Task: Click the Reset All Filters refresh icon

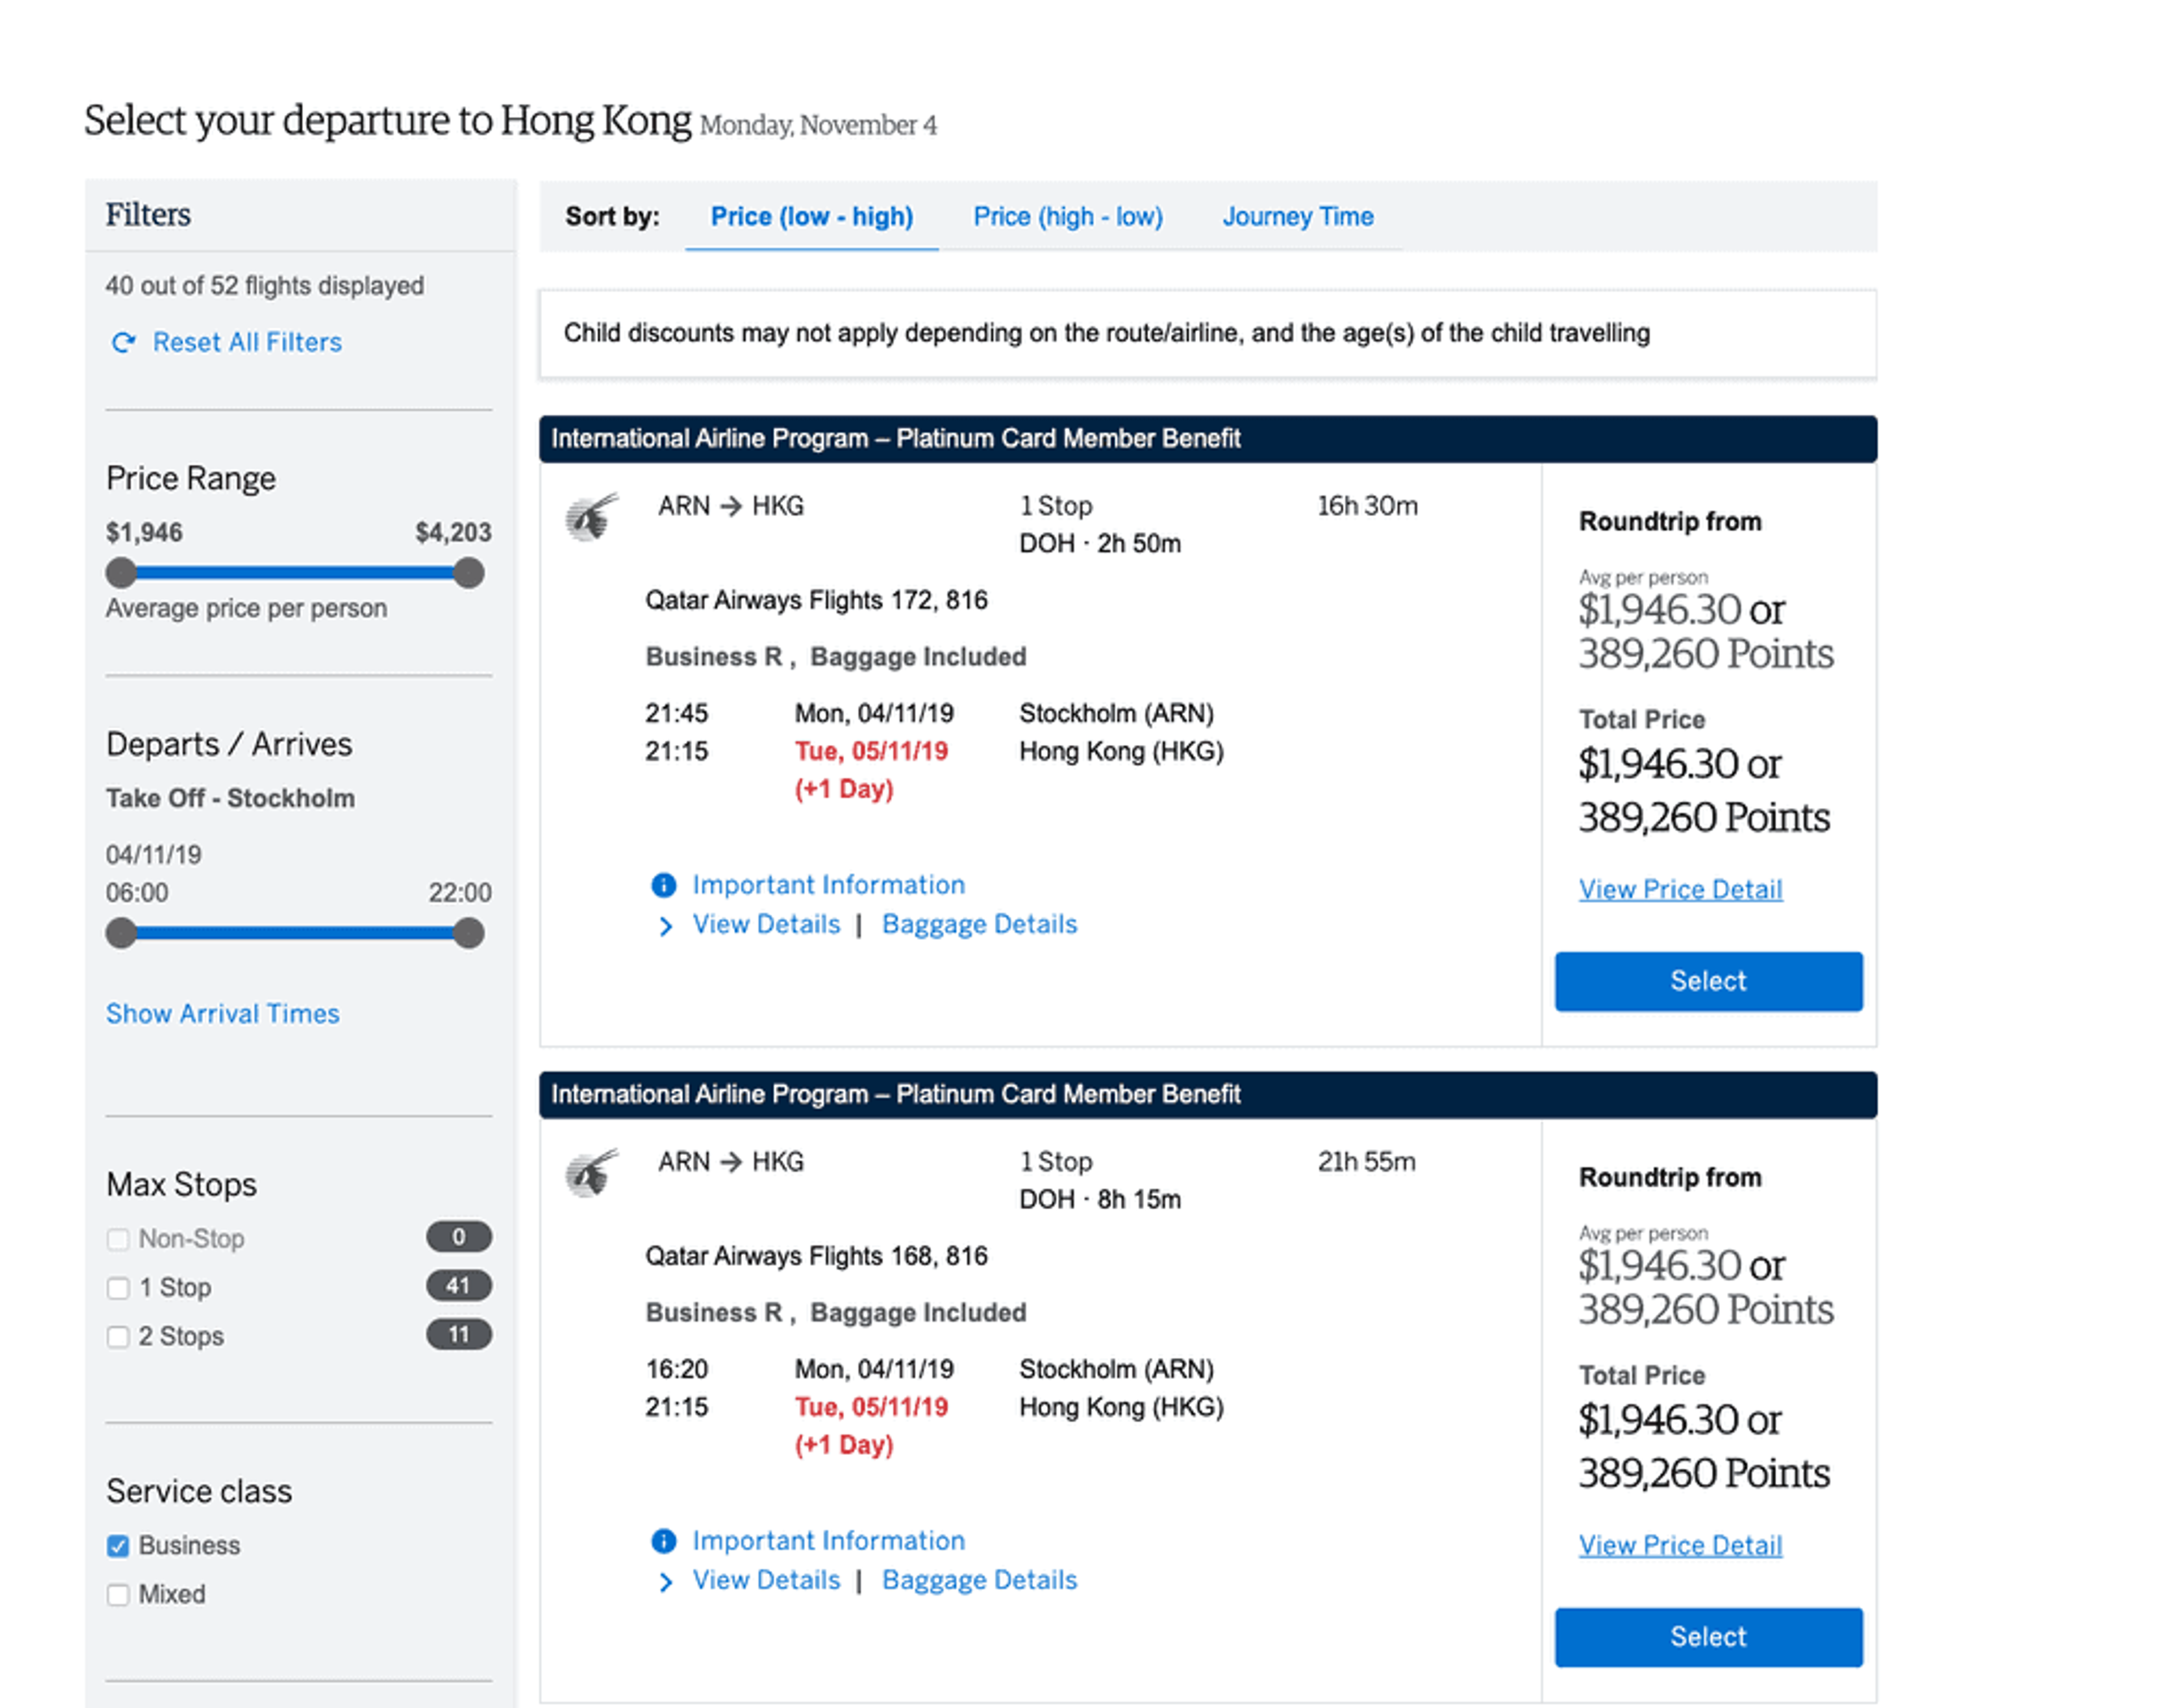Action: click(123, 343)
